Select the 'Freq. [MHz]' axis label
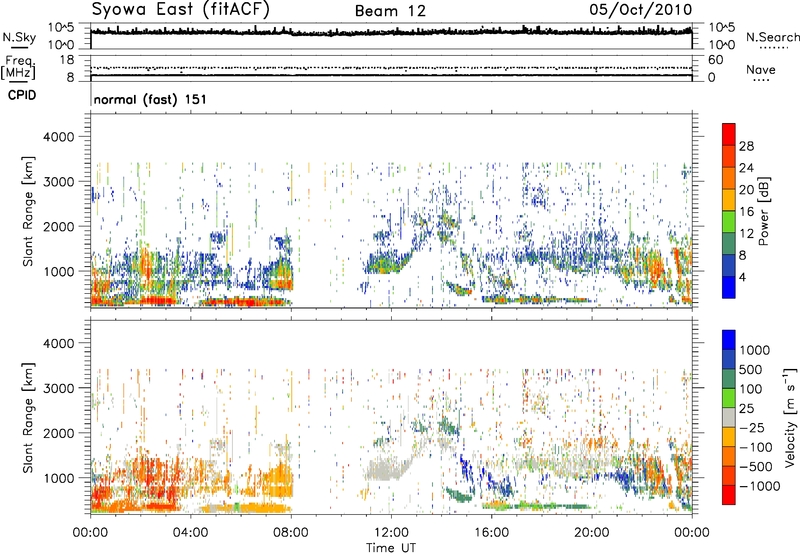Viewport: 800px width, 554px height. coord(18,68)
